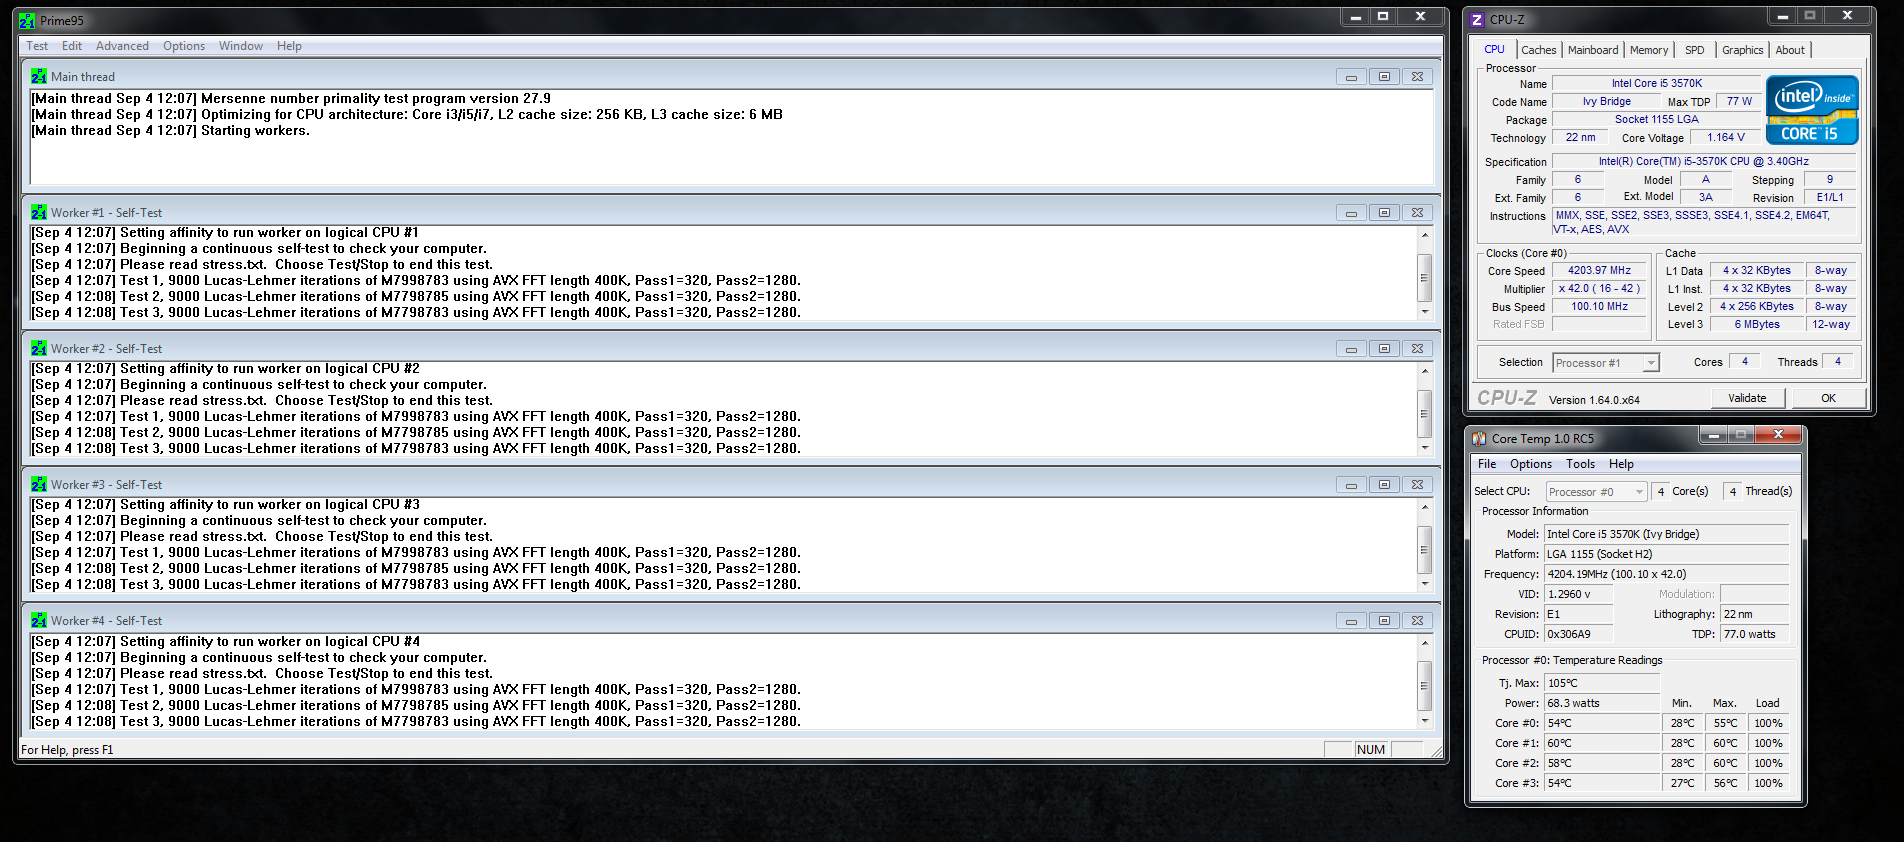Image resolution: width=1904 pixels, height=842 pixels.
Task: Click the scroll up arrow in Worker #3 log
Action: click(x=1425, y=506)
